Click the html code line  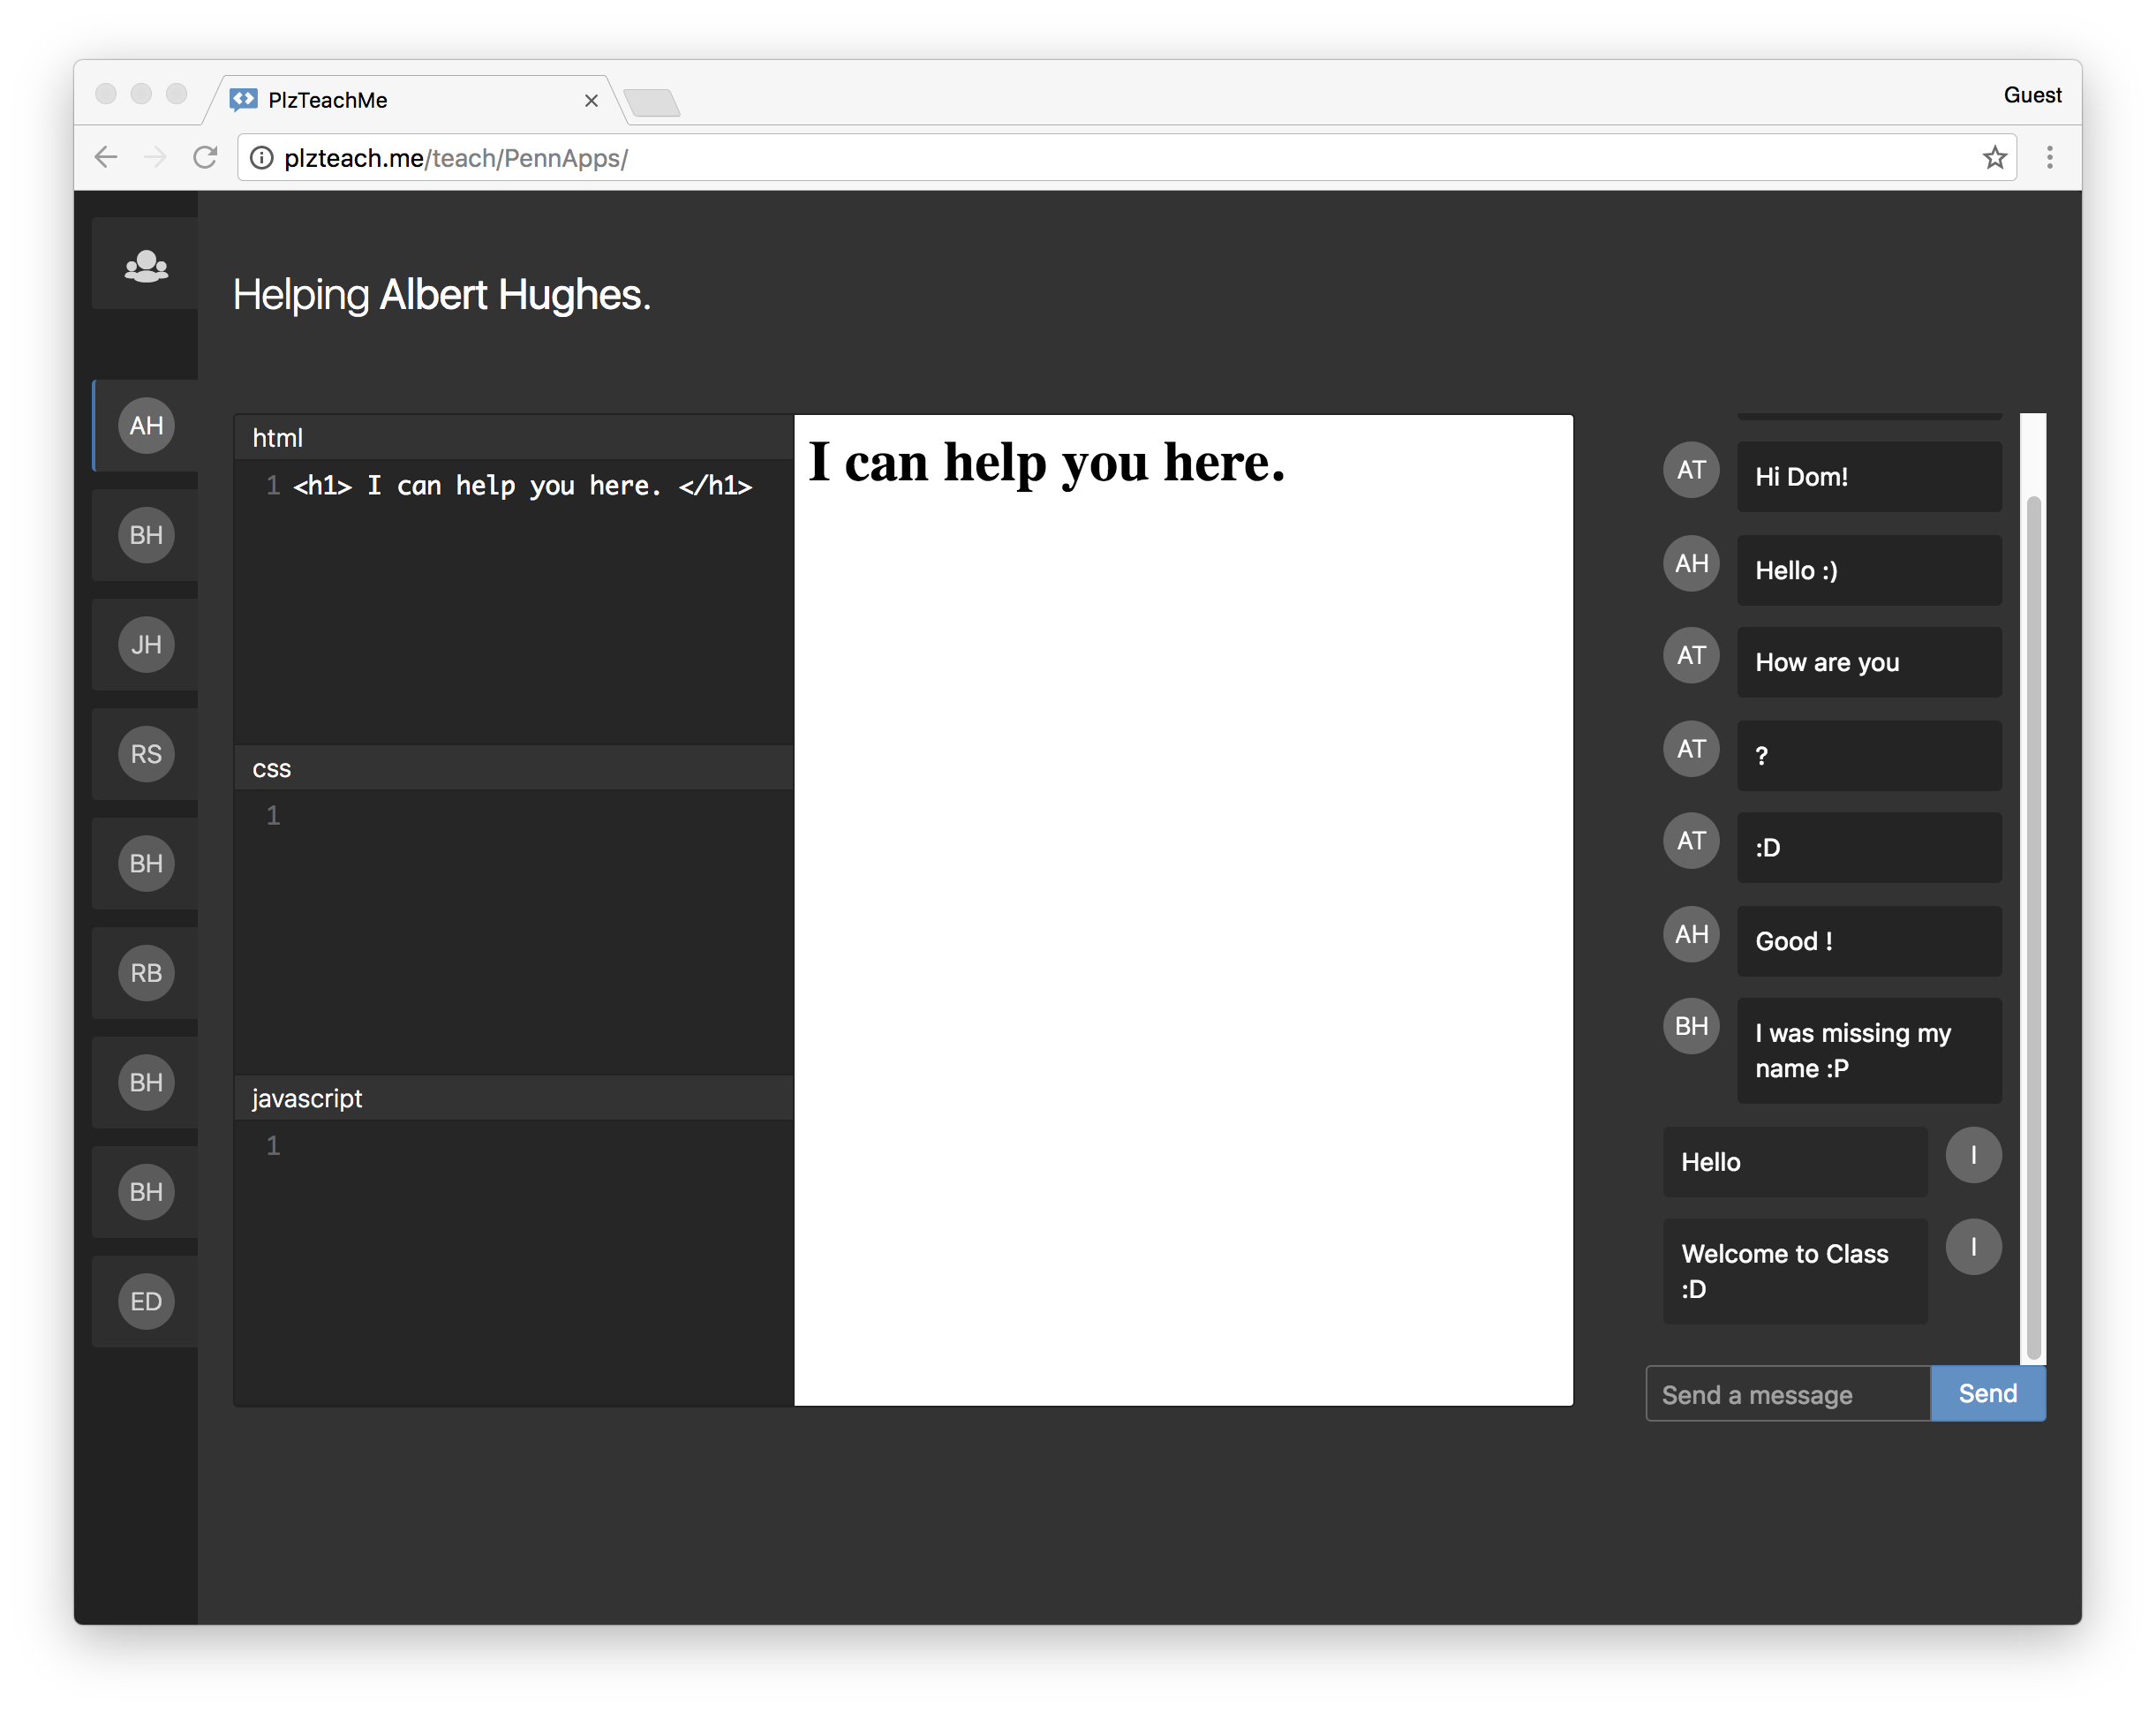522,486
